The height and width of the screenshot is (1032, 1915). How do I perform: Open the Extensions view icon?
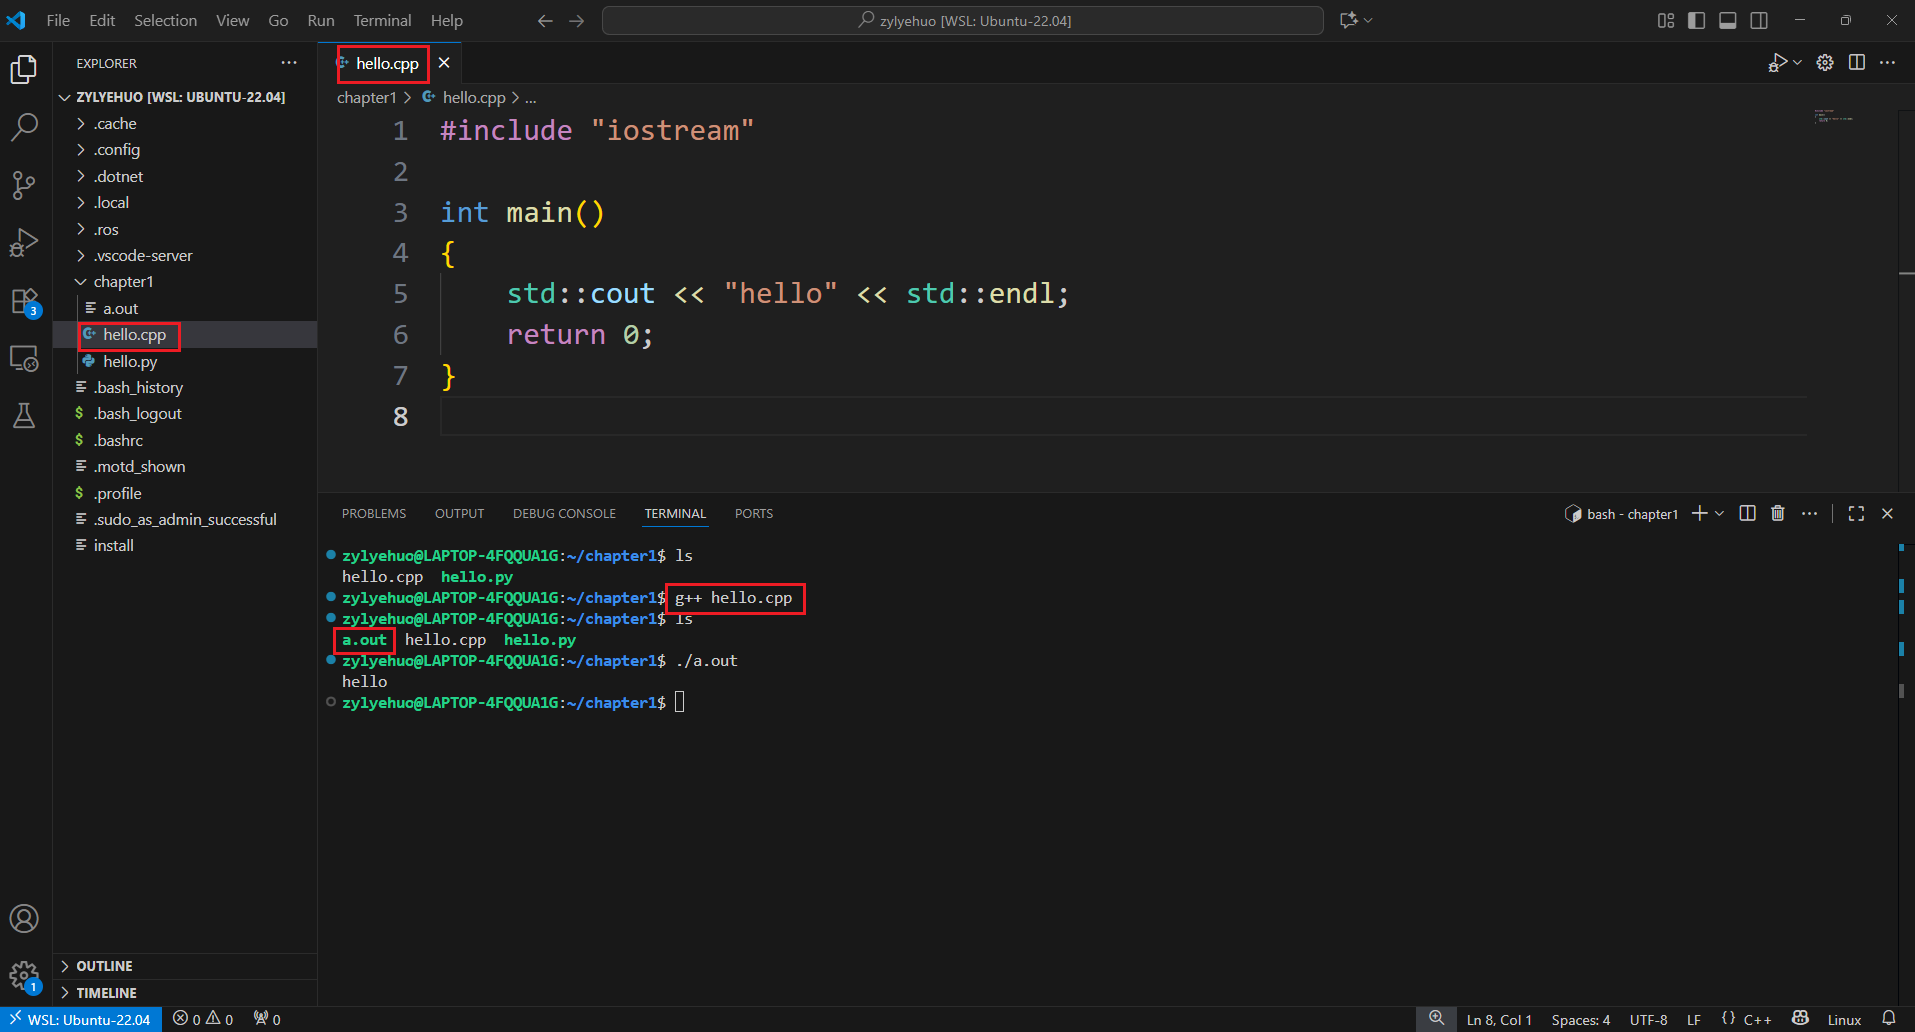pyautogui.click(x=24, y=301)
